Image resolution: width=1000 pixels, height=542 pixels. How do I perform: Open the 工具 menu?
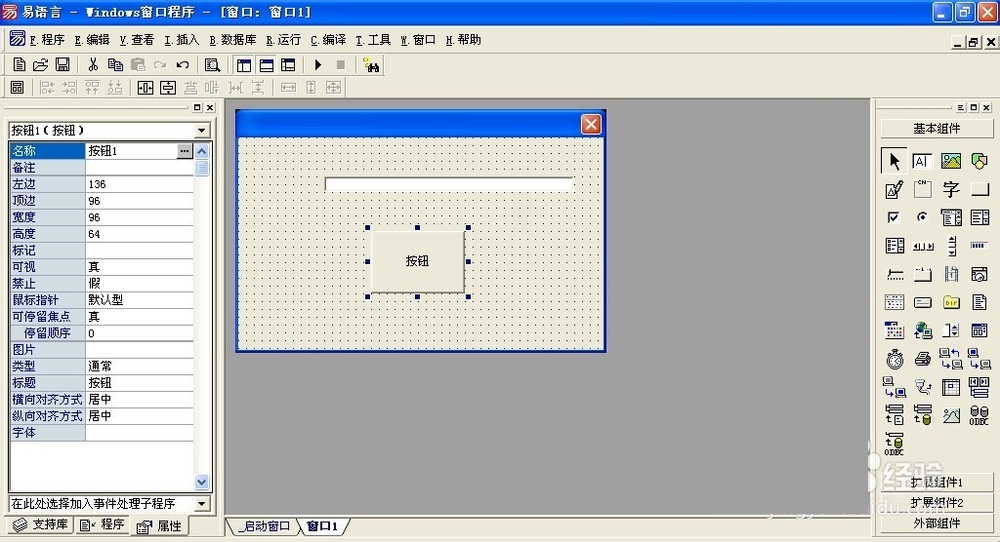pos(373,40)
